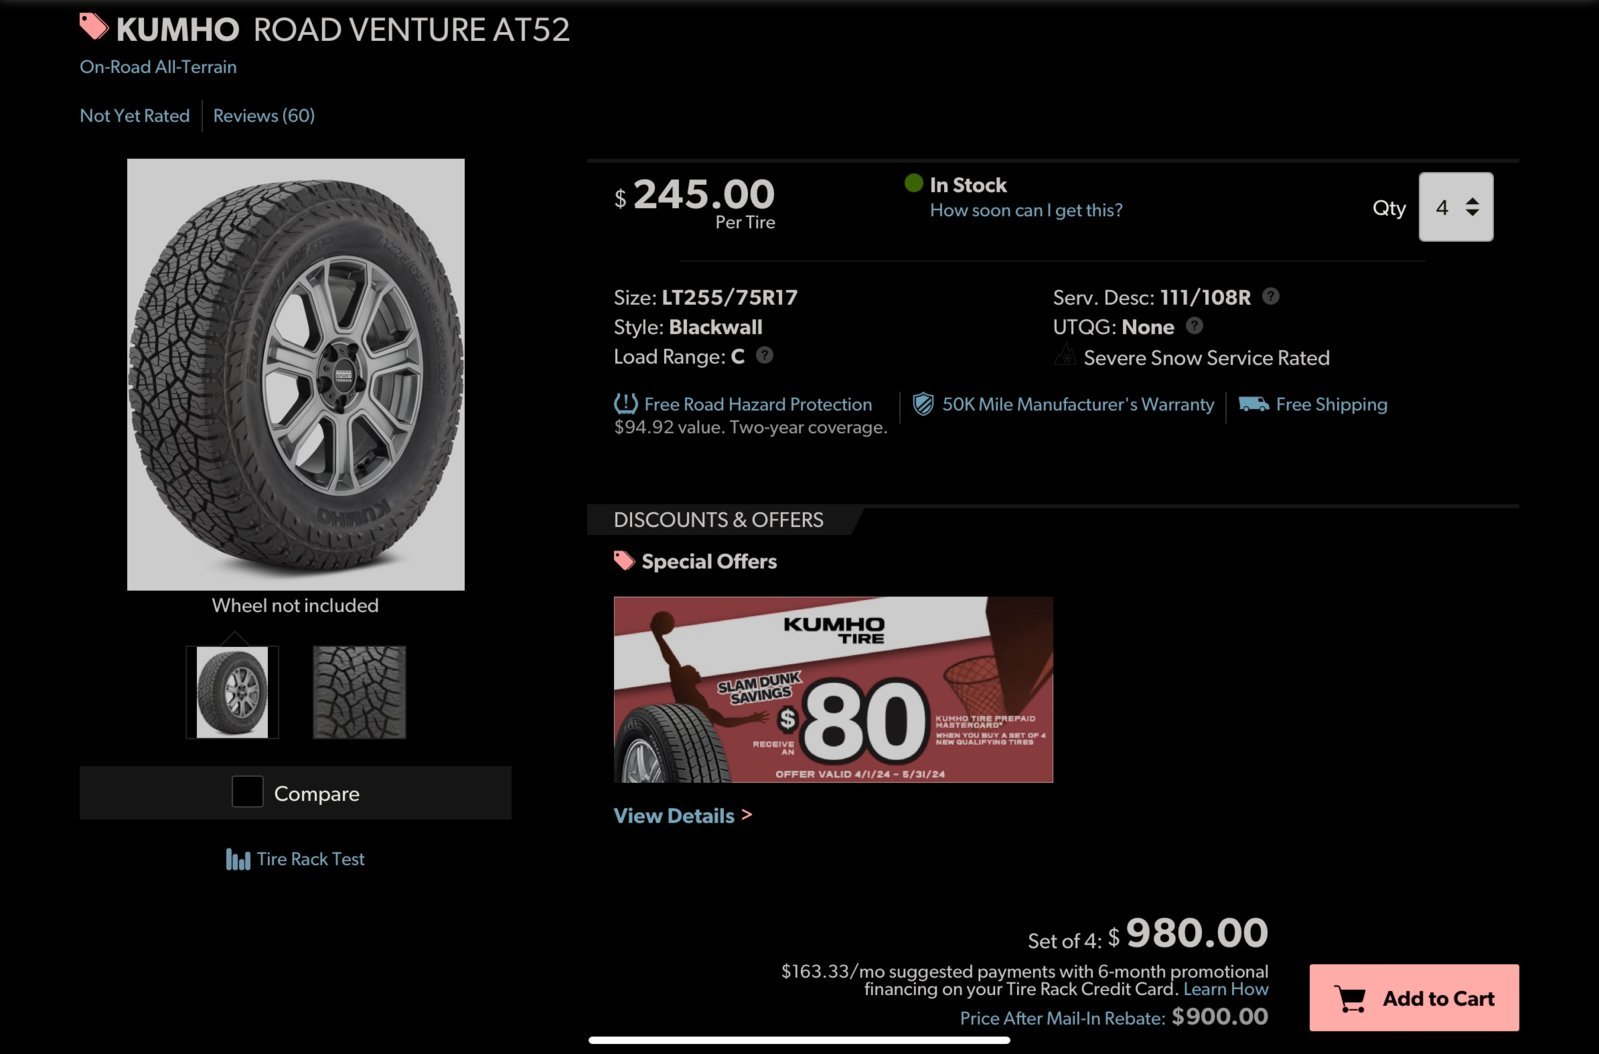Click the size value LT255/75R17
The width and height of the screenshot is (1599, 1054).
(730, 297)
